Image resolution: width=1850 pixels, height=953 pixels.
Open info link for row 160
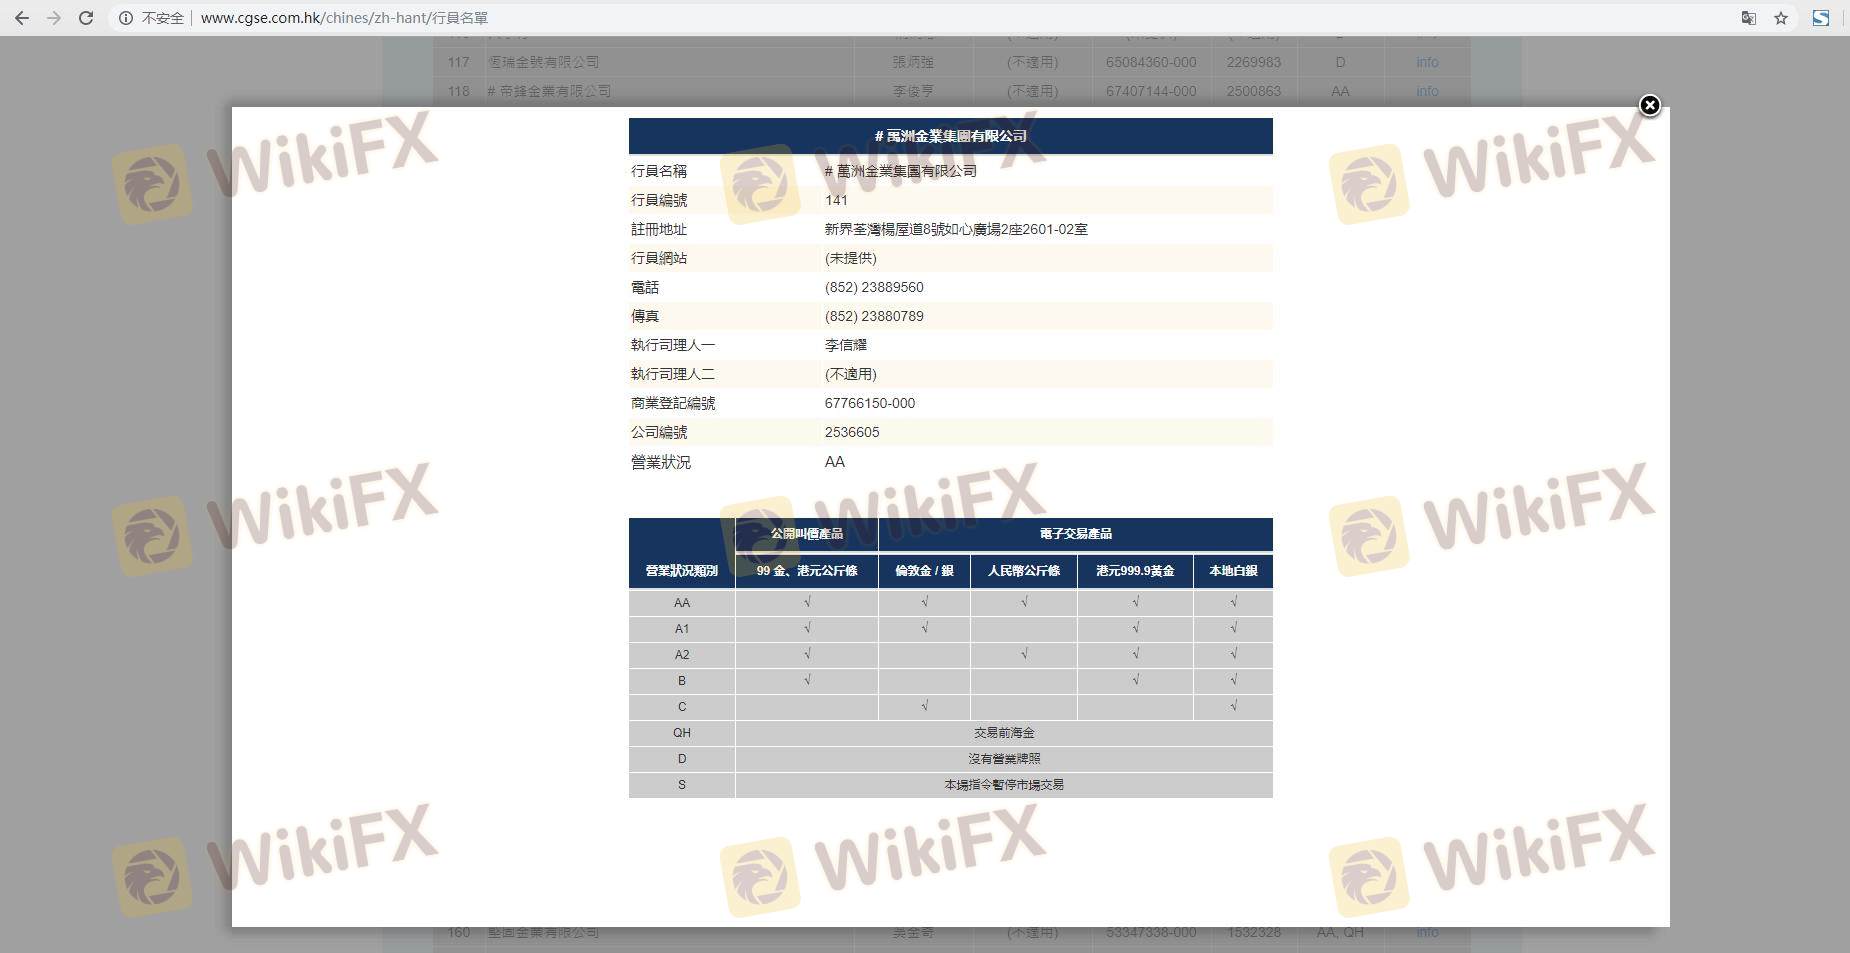(1427, 932)
